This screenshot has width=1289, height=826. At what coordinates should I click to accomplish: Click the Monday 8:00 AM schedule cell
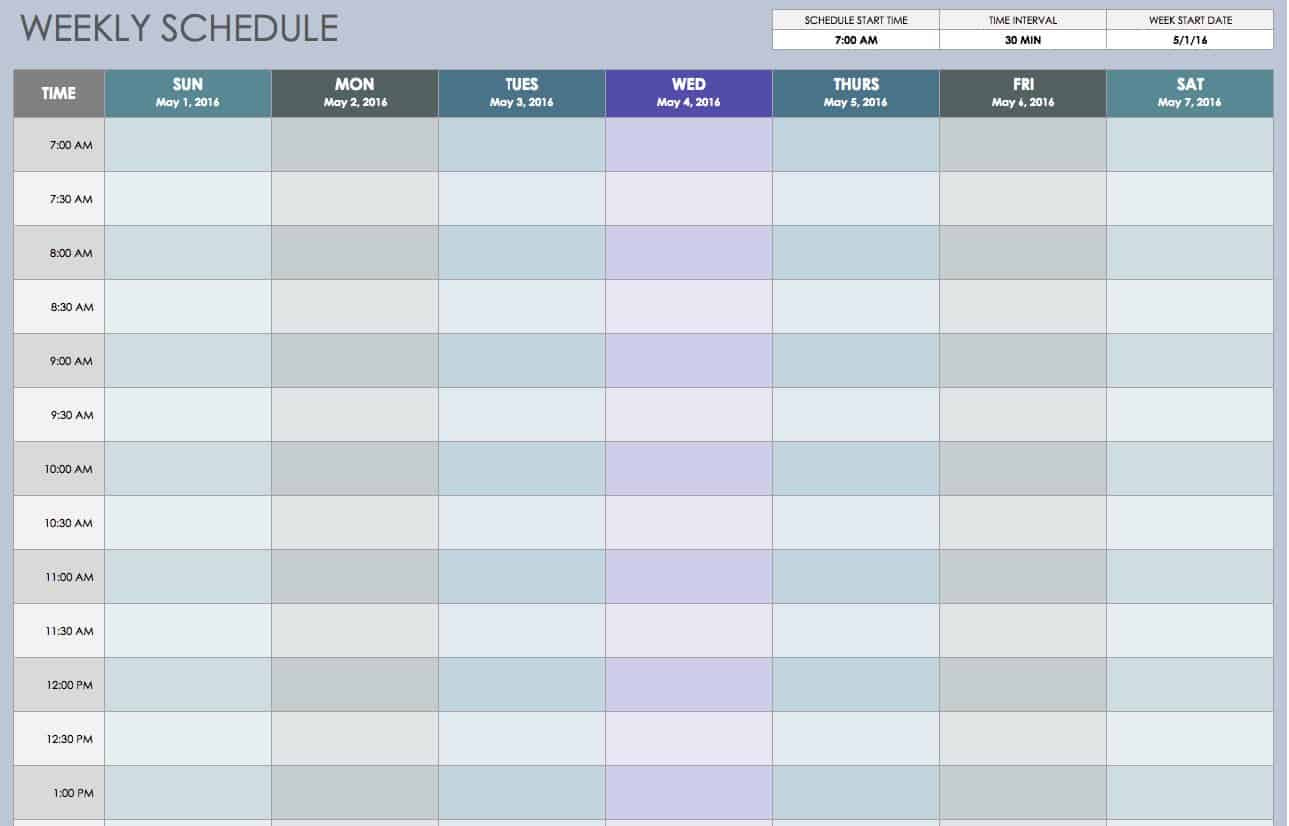(x=354, y=253)
